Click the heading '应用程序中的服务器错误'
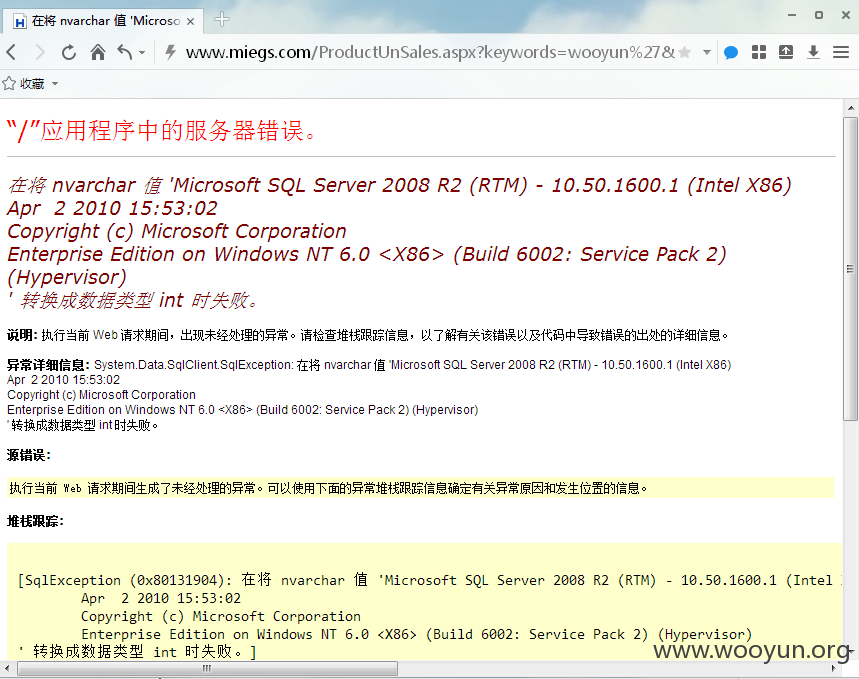This screenshot has height=679, width=859. 161,131
